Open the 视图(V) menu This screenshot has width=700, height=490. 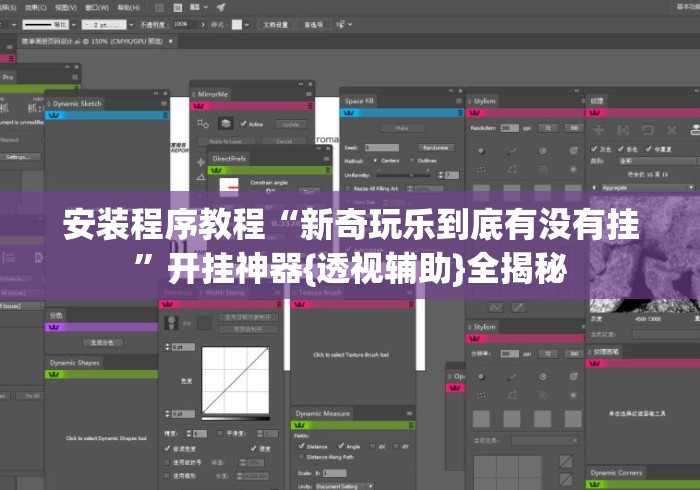[66, 7]
